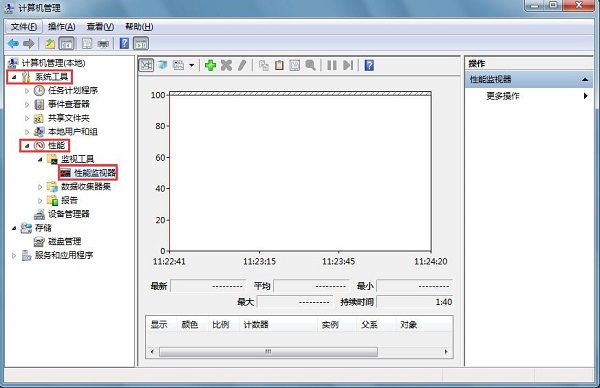Click the Properties toolbar icon
Screen dimensions: 600x388
coord(87,44)
